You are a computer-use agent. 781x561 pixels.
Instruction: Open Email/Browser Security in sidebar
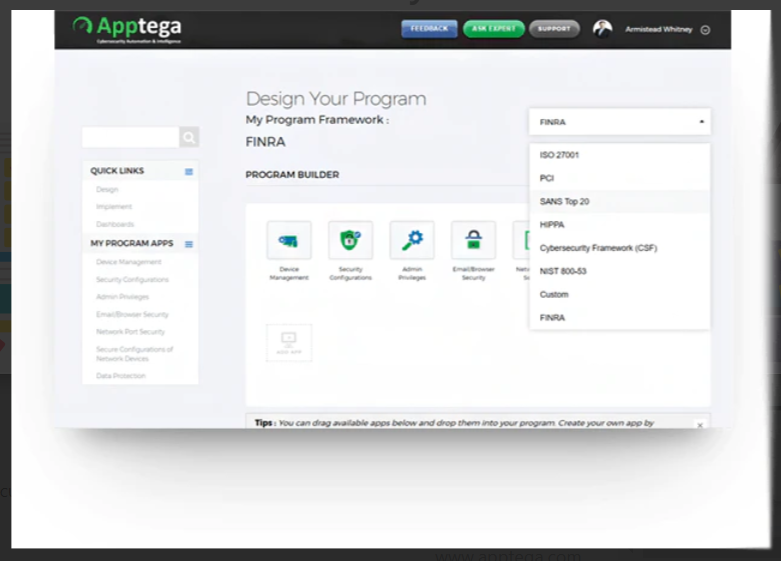click(x=132, y=314)
